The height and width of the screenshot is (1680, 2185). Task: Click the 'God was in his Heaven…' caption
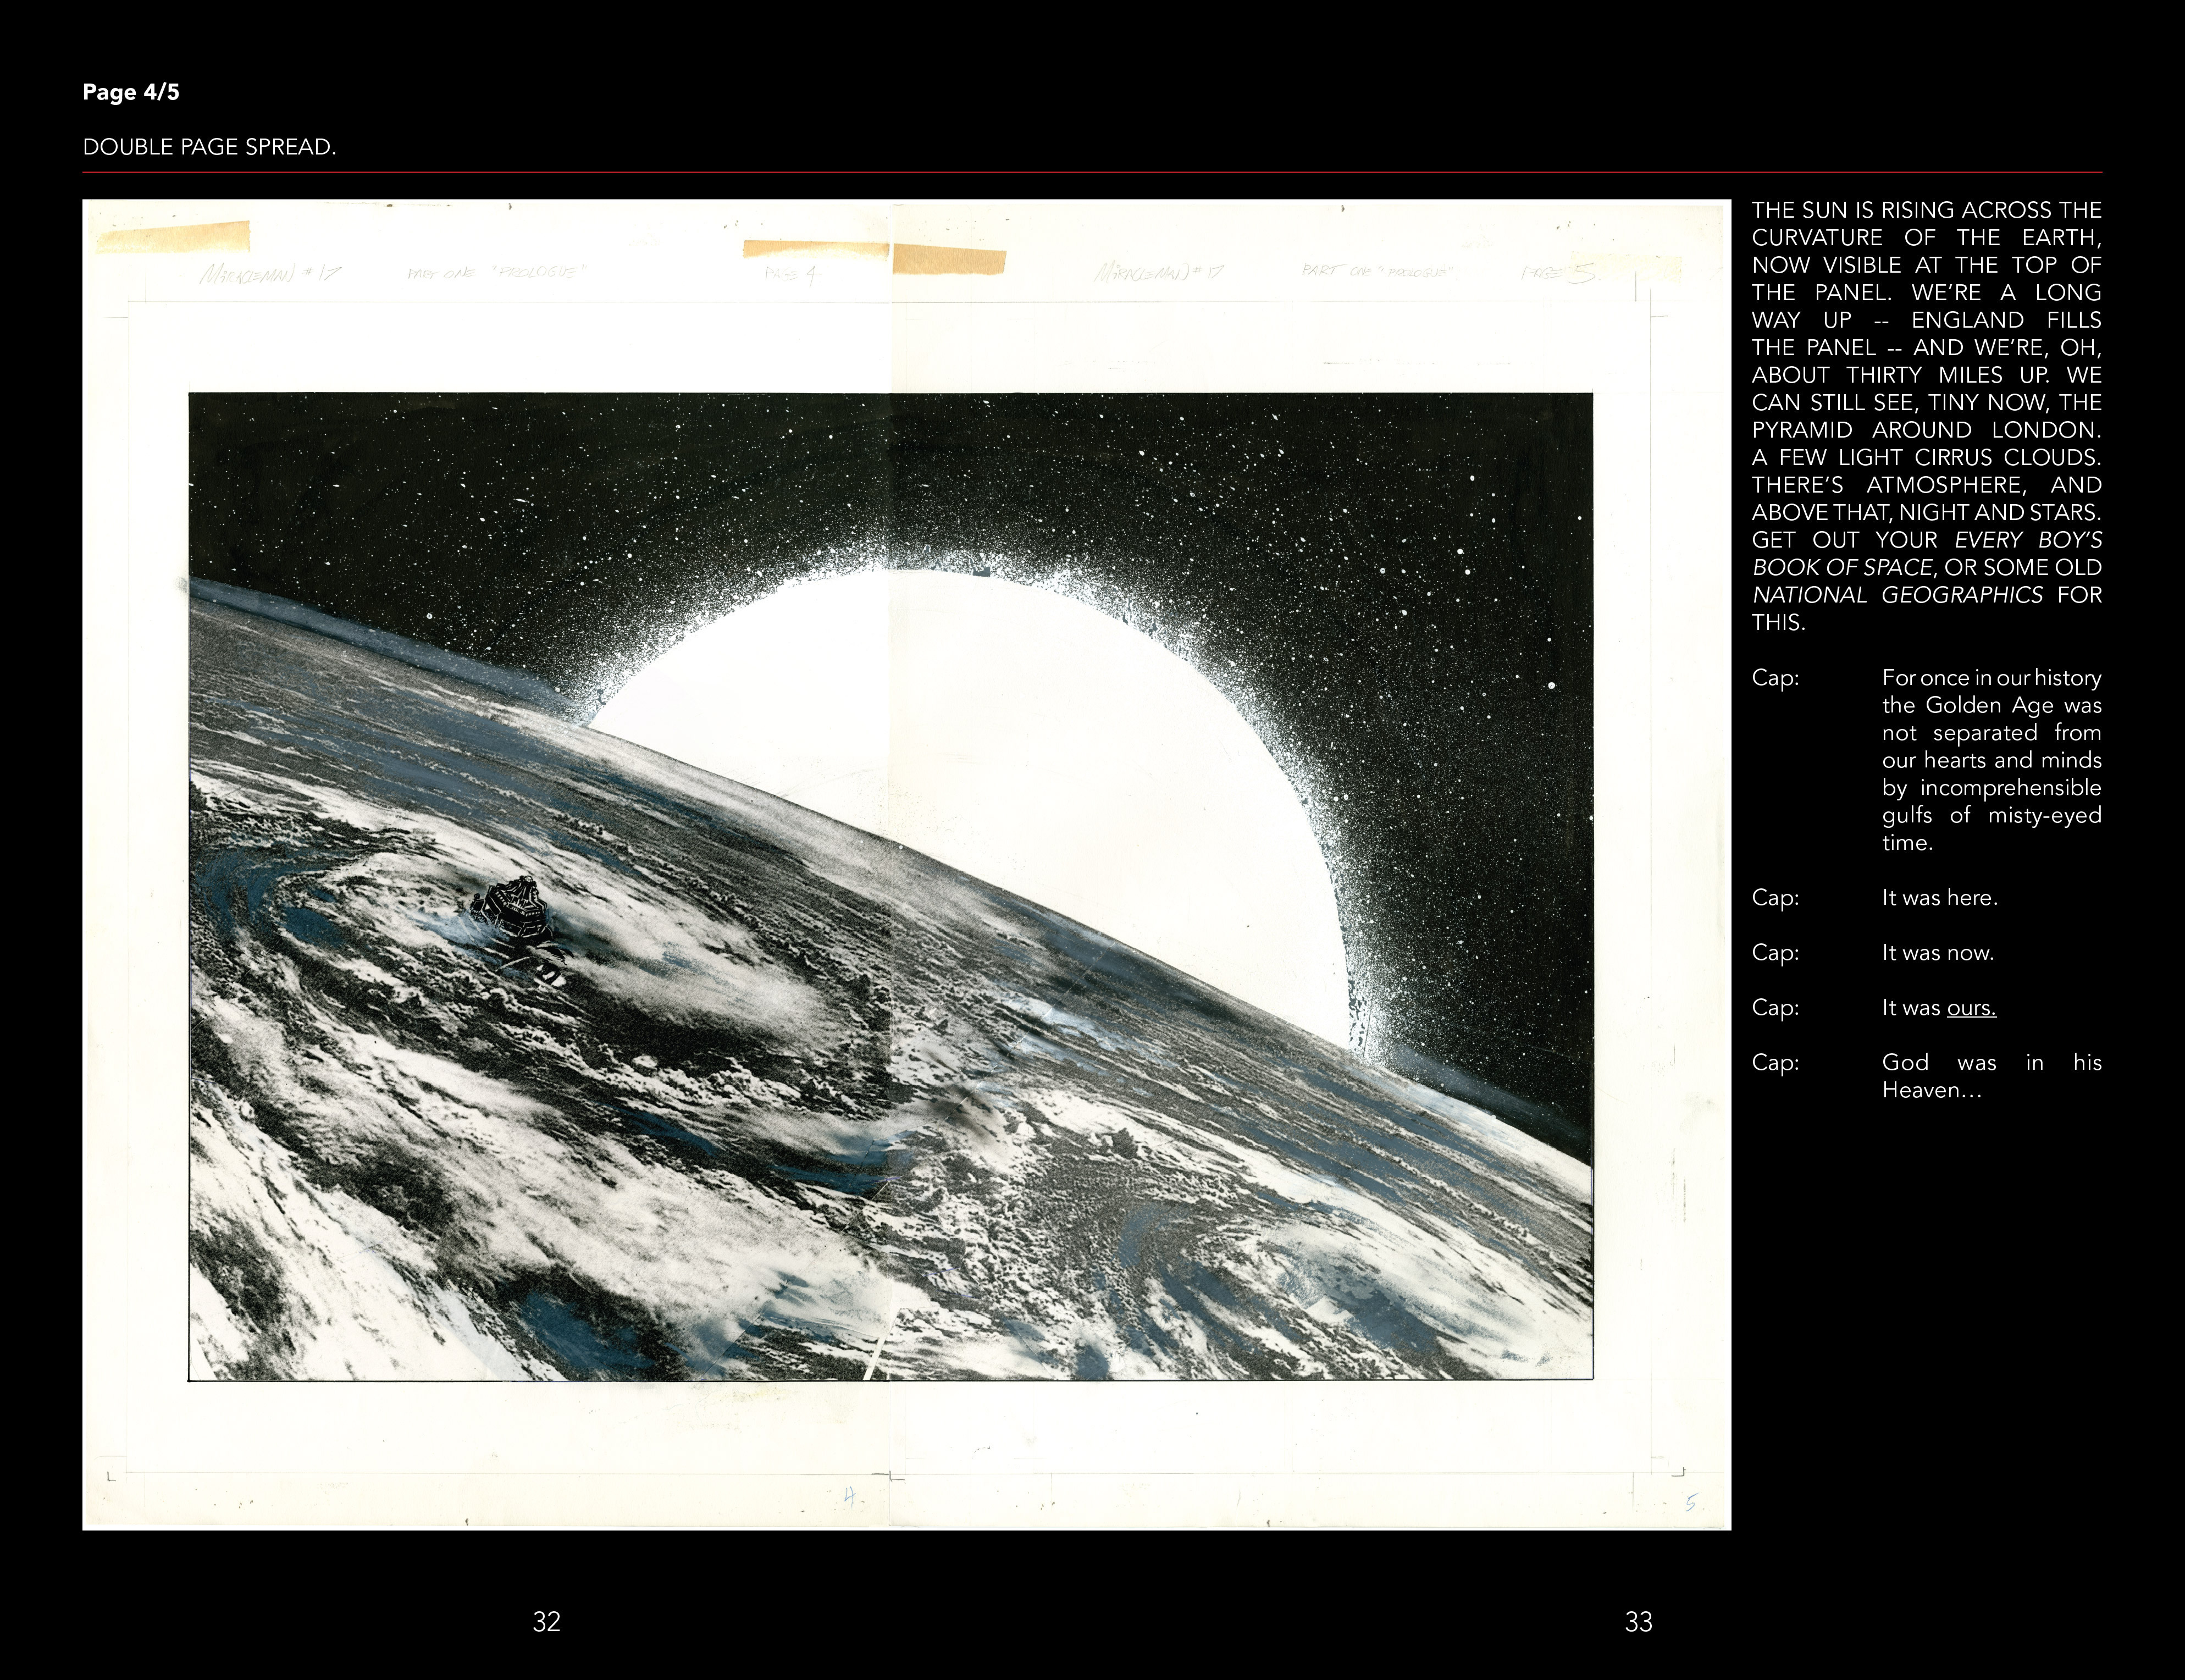point(1991,1076)
